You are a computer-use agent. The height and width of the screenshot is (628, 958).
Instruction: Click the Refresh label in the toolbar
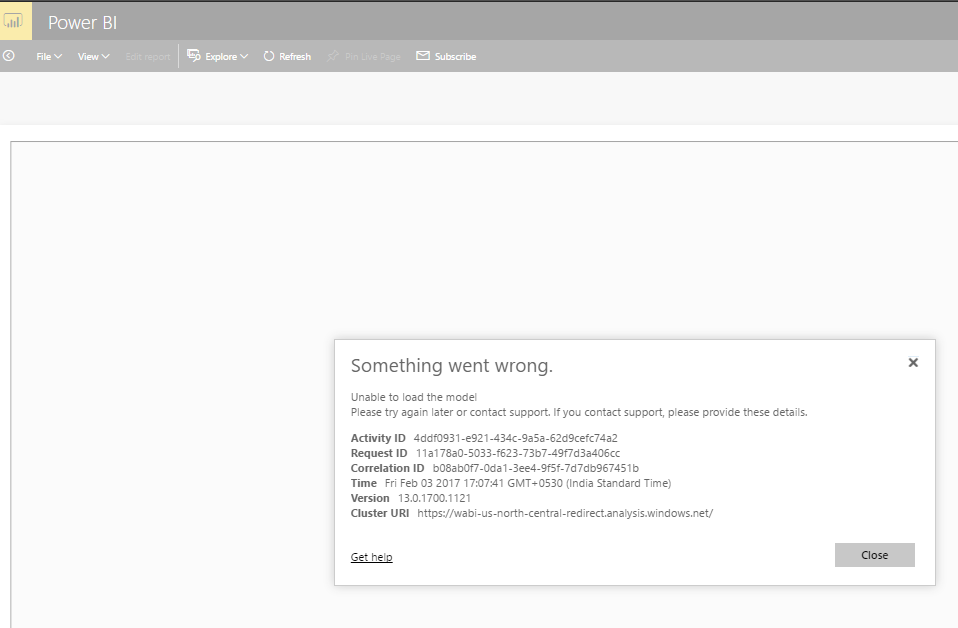pos(295,56)
